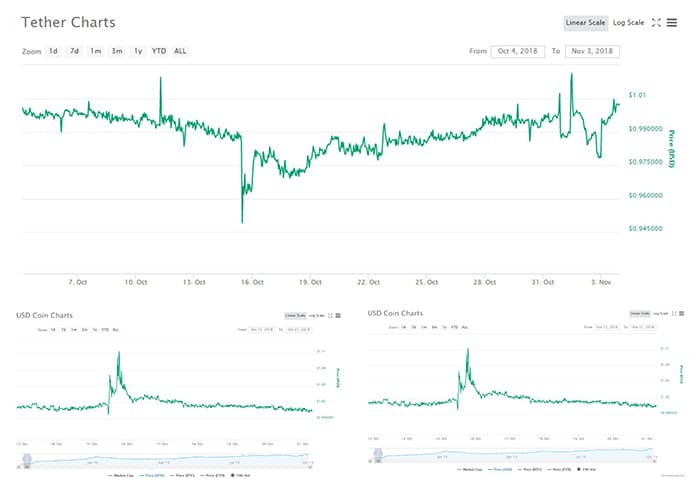The height and width of the screenshot is (489, 700).
Task: Toggle Market Cap legend in right USD Coin chart
Action: point(469,468)
